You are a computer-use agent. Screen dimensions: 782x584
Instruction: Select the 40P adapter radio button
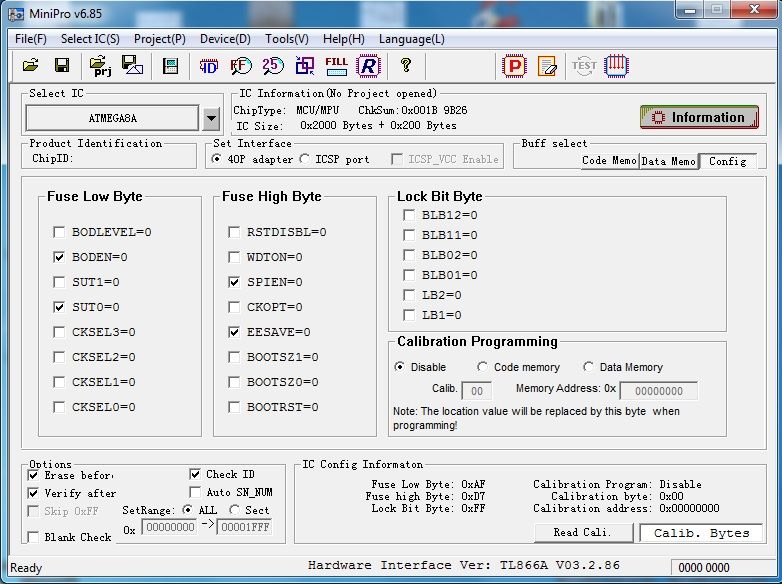click(x=217, y=159)
